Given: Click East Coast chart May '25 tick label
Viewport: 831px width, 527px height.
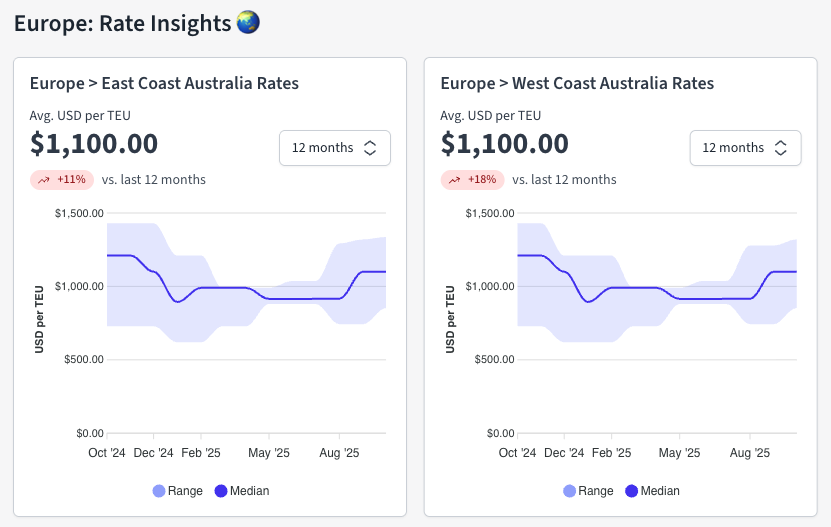Looking at the screenshot, I should [x=269, y=453].
